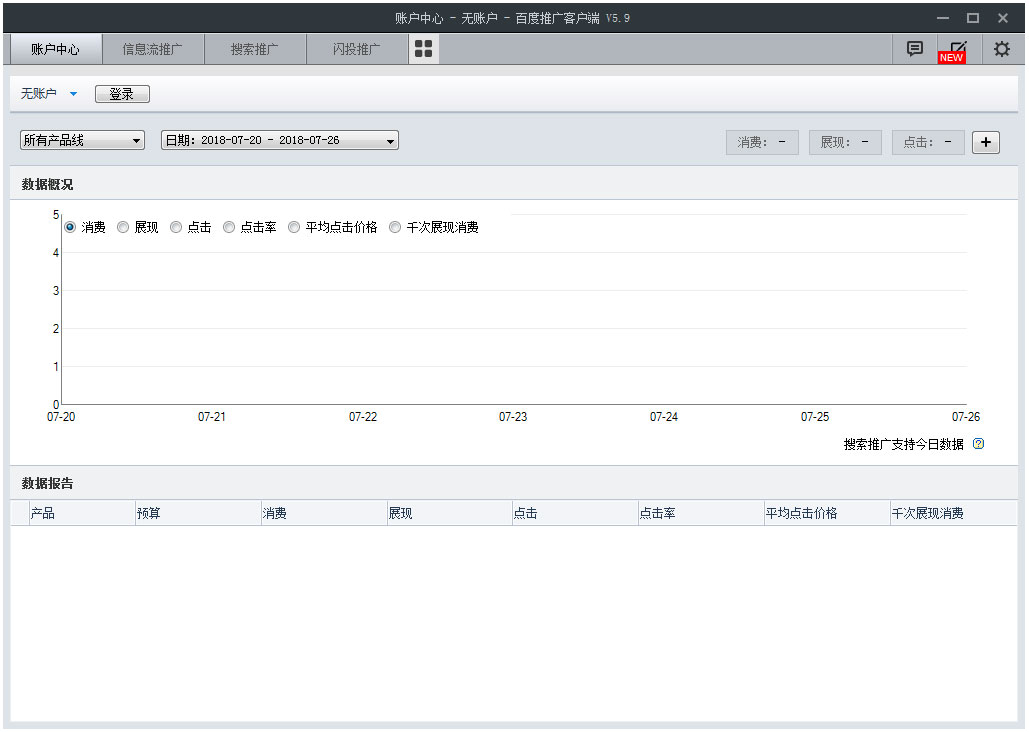Click the 07-20 date label on chart axis

click(x=61, y=417)
